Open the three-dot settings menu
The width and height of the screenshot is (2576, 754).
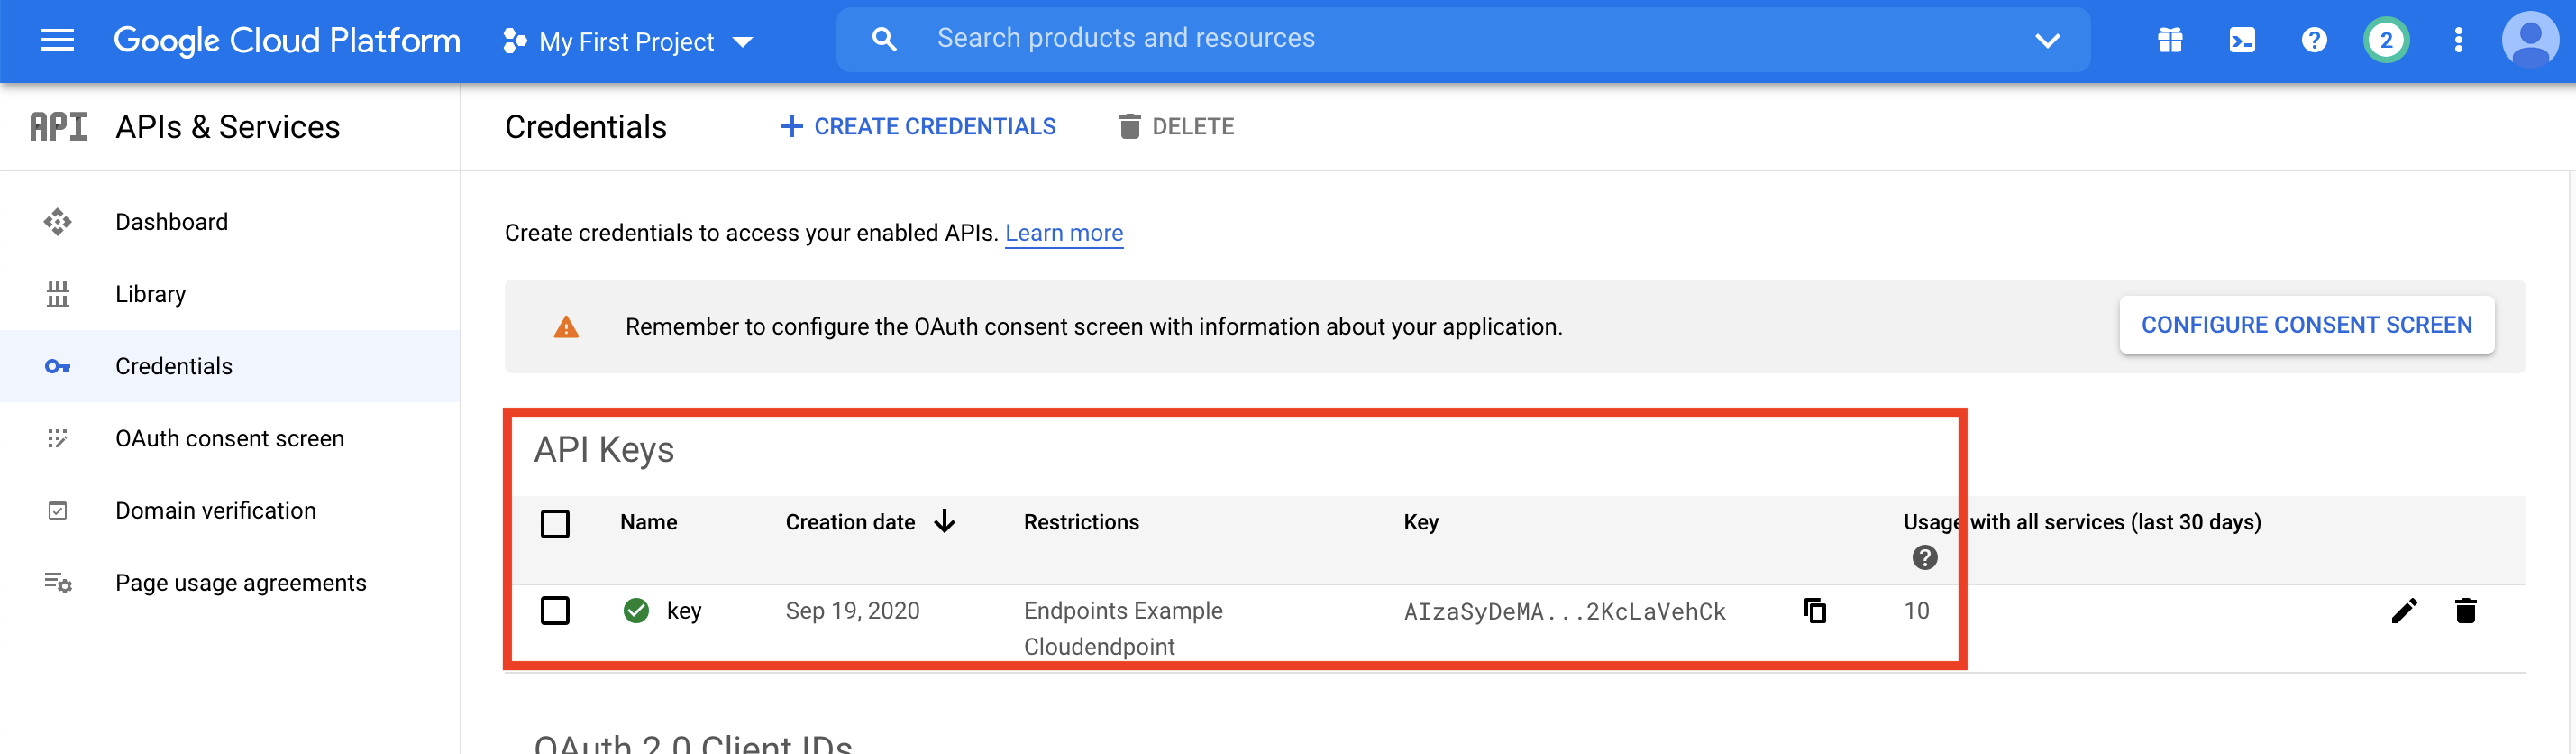pos(2459,40)
